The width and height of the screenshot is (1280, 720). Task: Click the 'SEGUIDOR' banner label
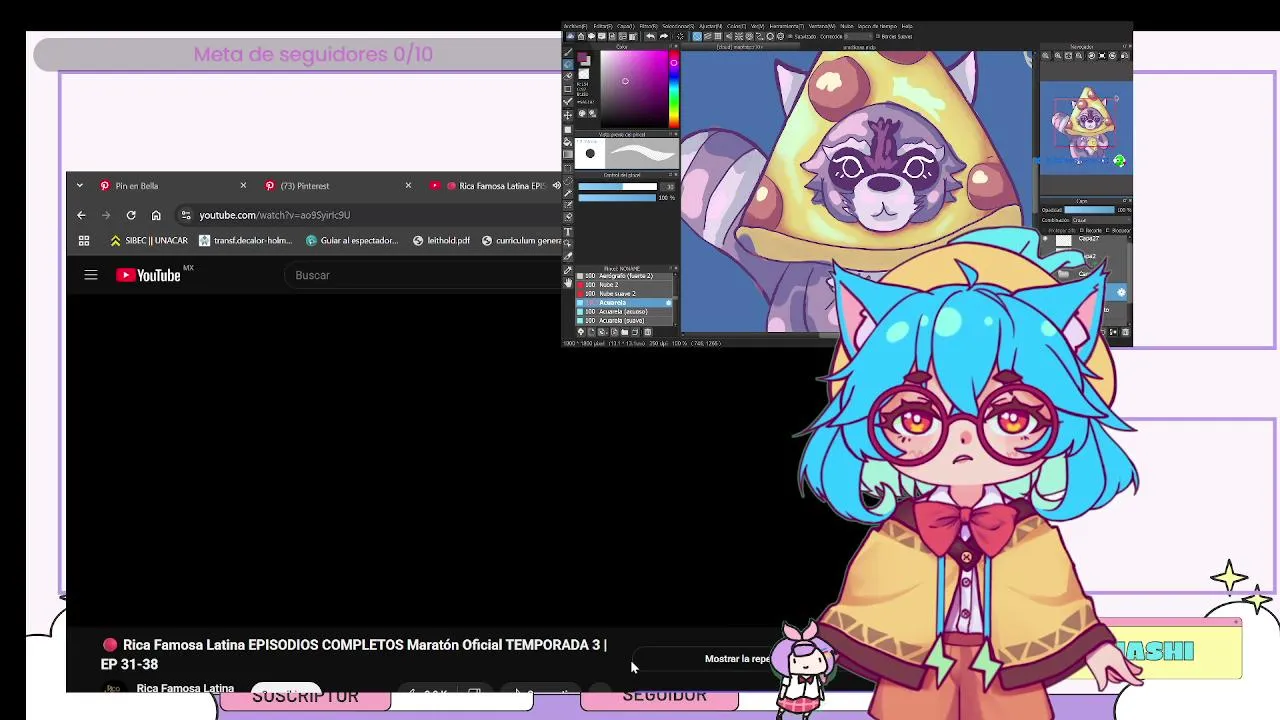pos(664,696)
